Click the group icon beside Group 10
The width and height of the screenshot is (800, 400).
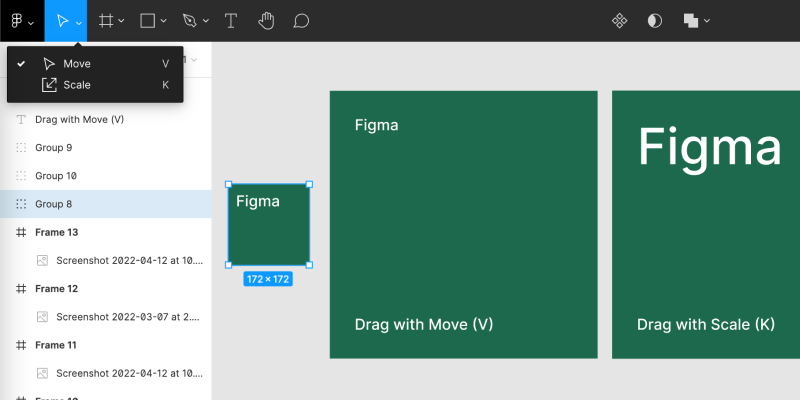(x=21, y=176)
